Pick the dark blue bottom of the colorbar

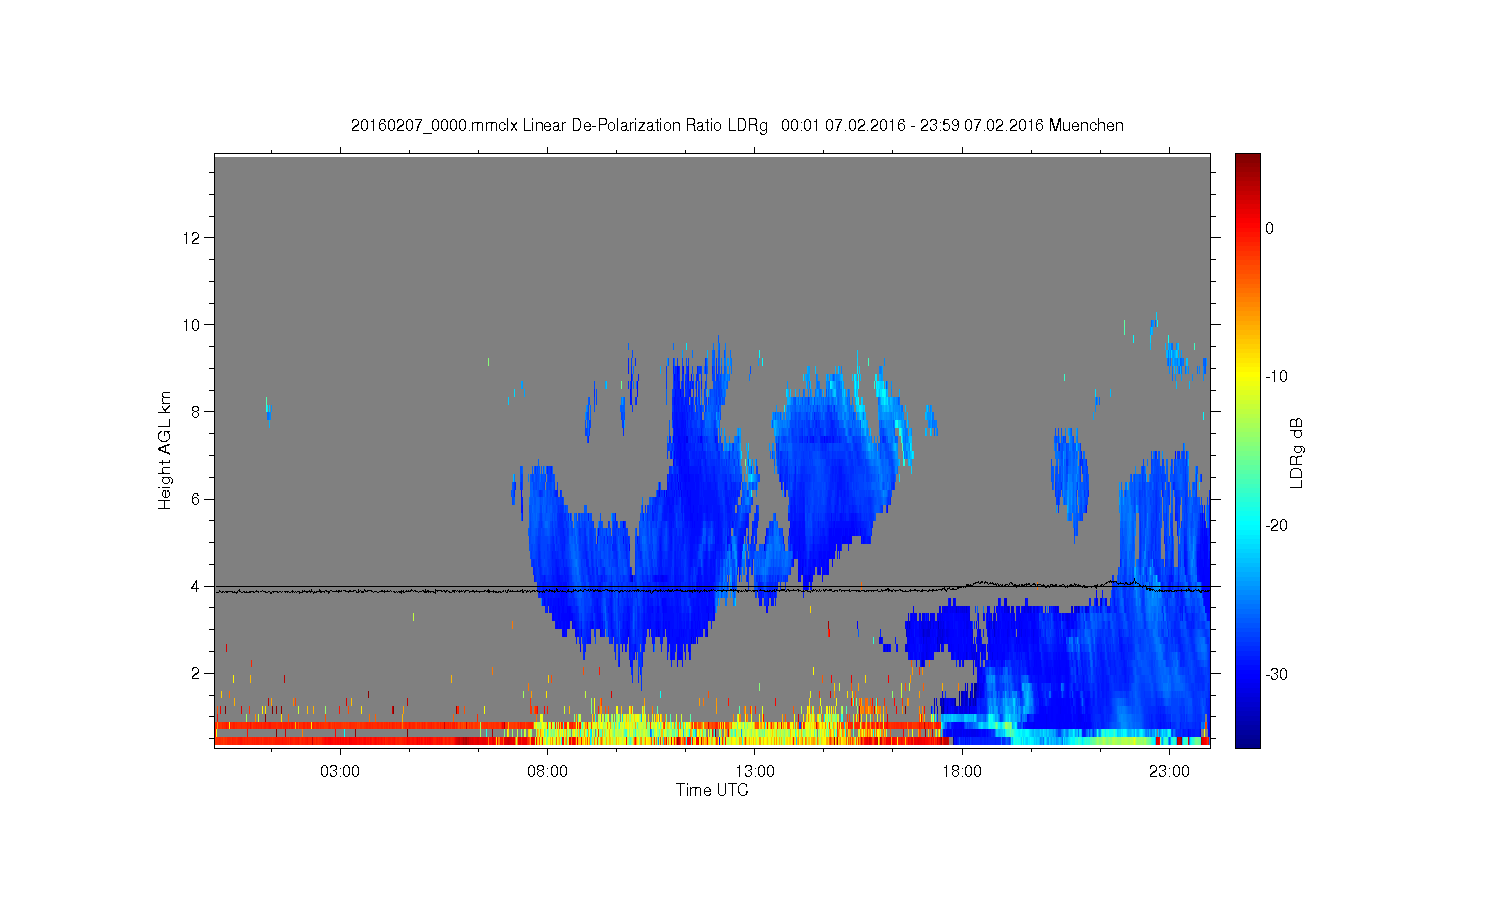tap(1247, 738)
